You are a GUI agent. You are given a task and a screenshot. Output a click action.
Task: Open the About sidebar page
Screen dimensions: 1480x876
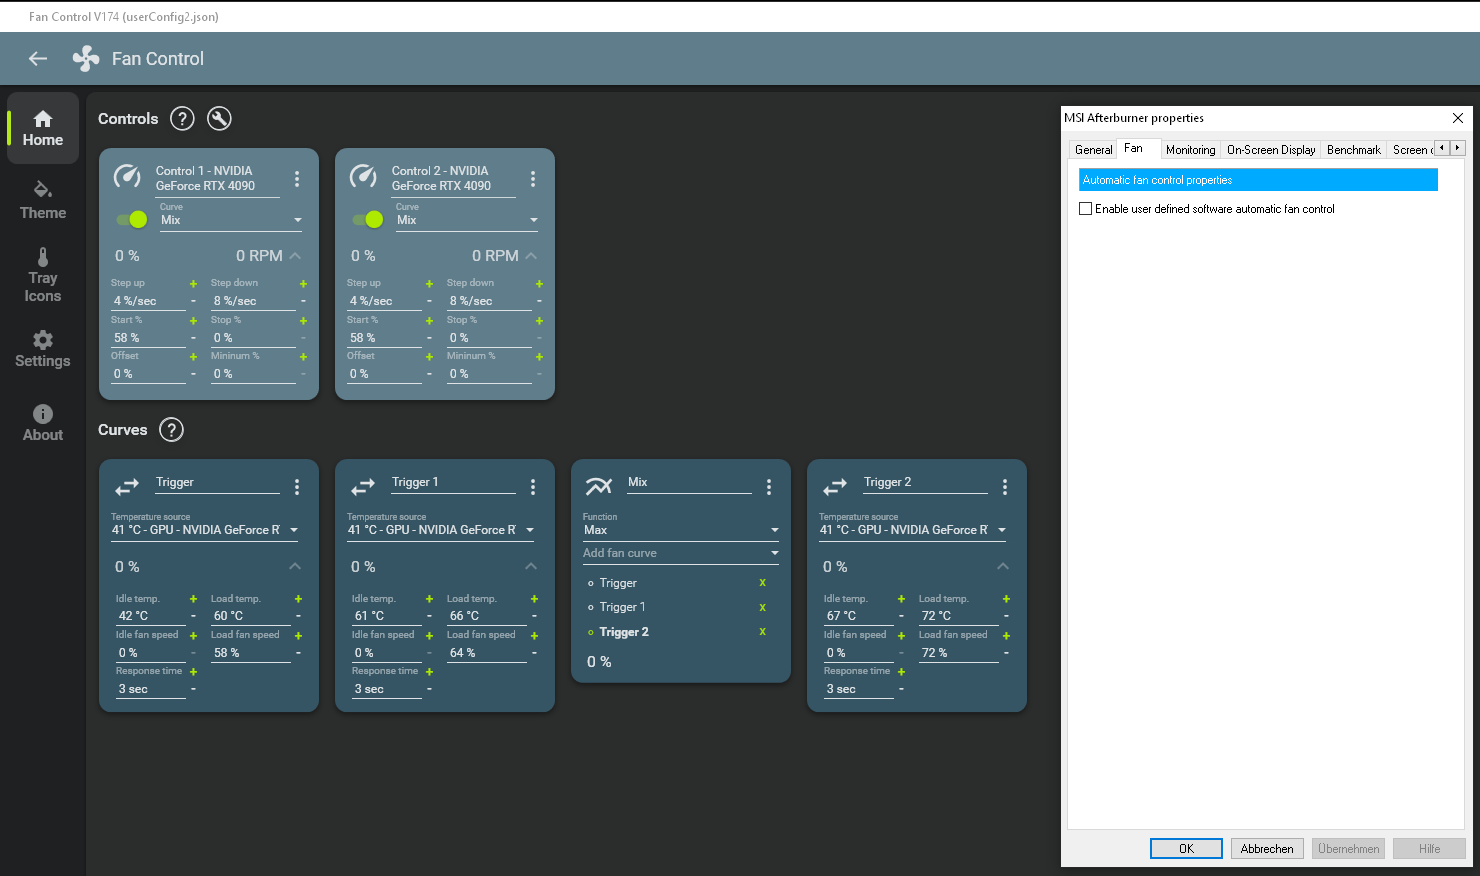pyautogui.click(x=43, y=422)
